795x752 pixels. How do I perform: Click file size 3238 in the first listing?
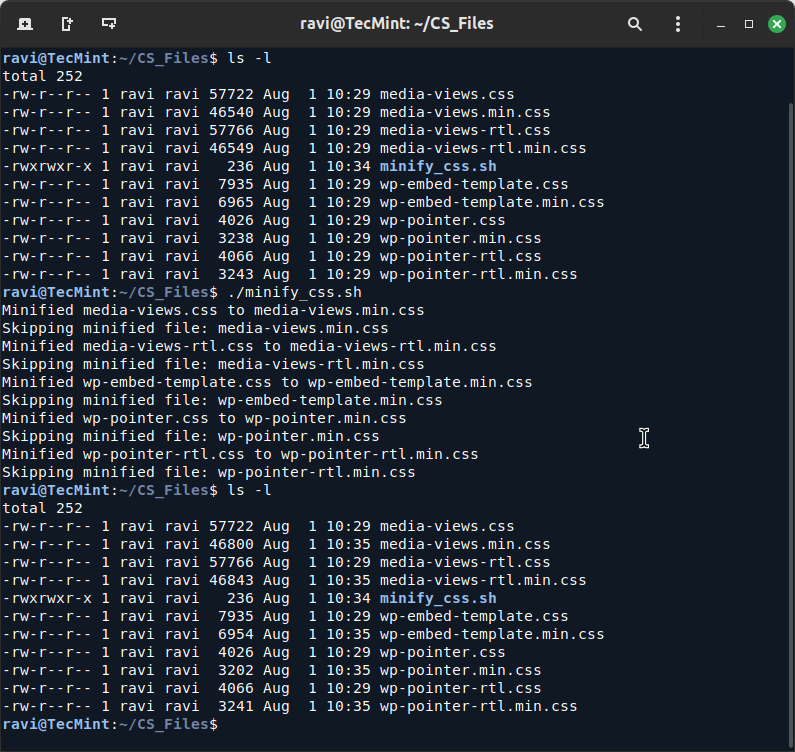[236, 238]
